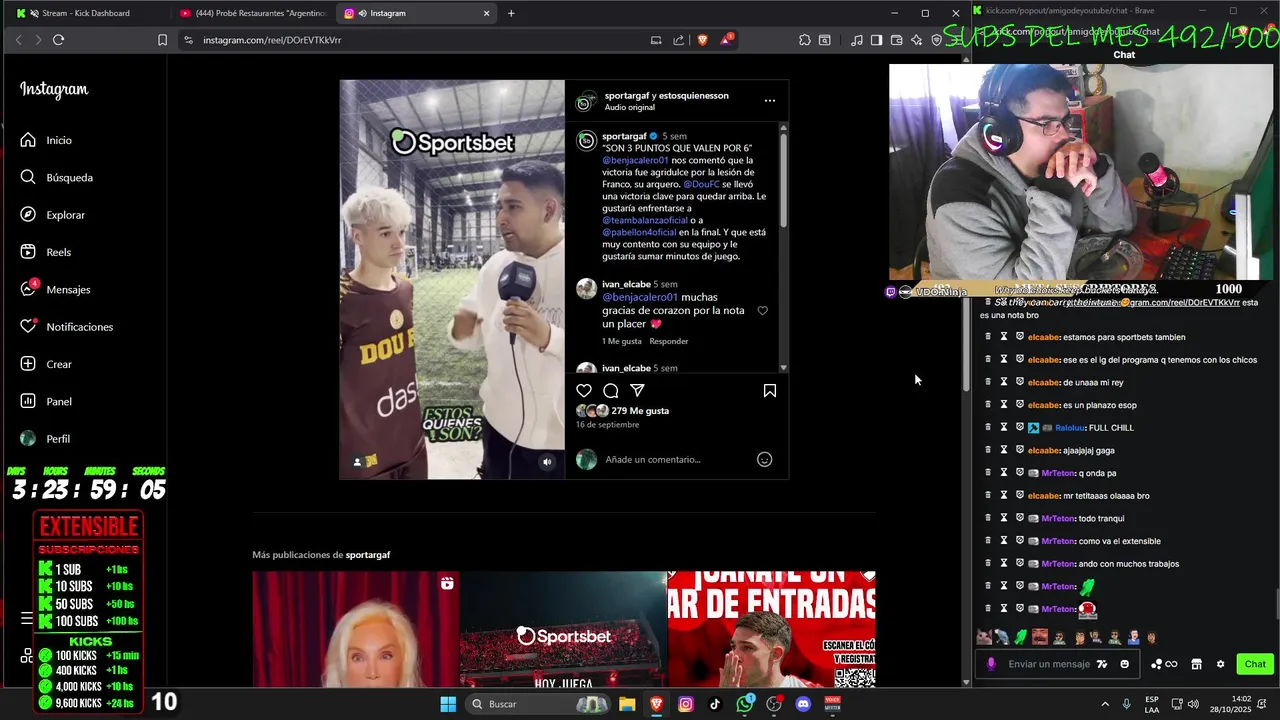Open browser extensions puzzle icon
Image resolution: width=1280 pixels, height=720 pixels.
805,40
